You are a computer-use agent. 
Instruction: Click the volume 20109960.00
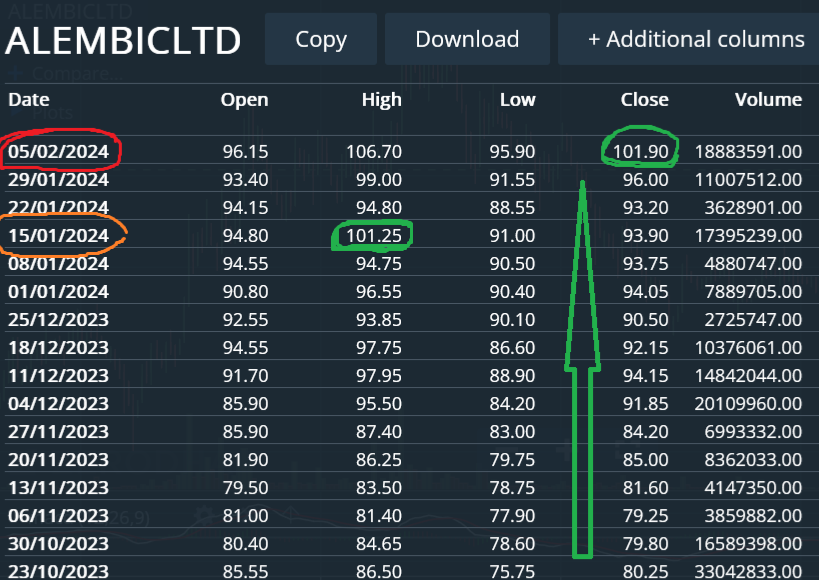coord(748,404)
